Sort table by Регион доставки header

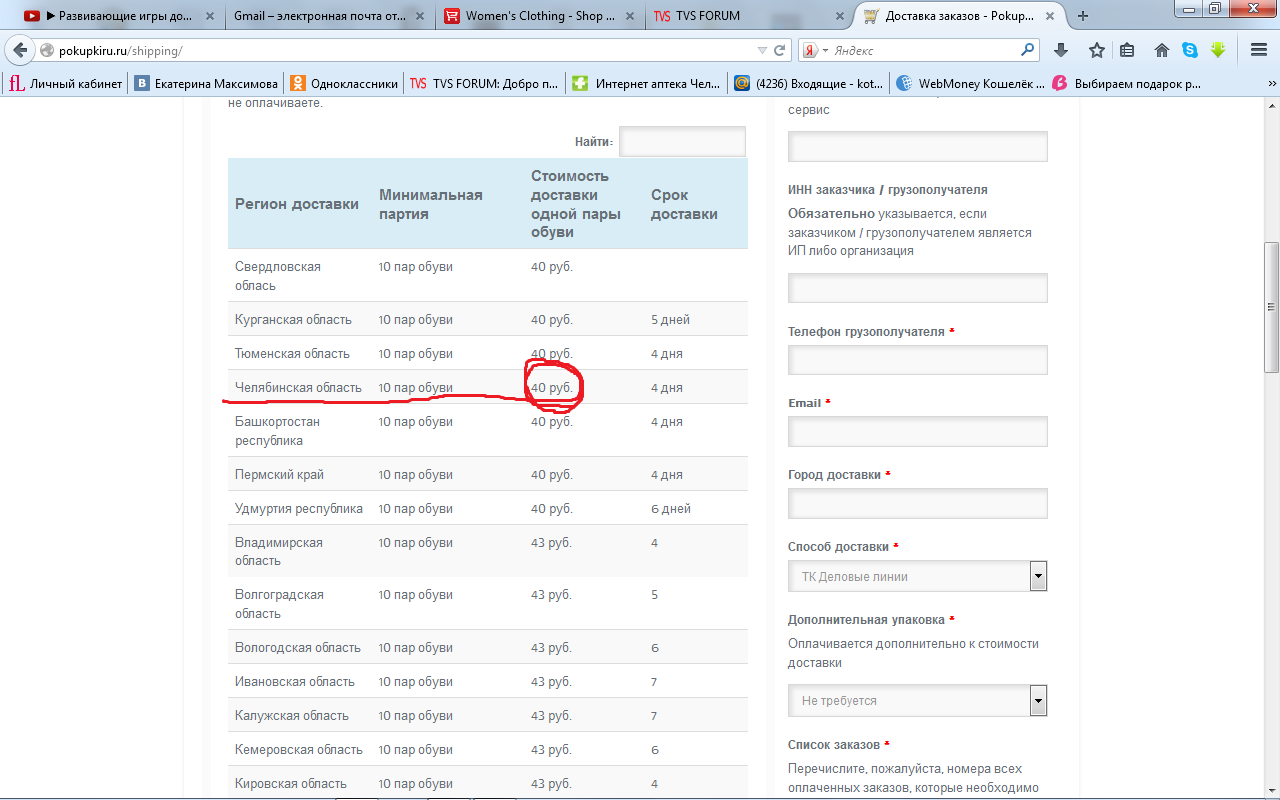297,204
